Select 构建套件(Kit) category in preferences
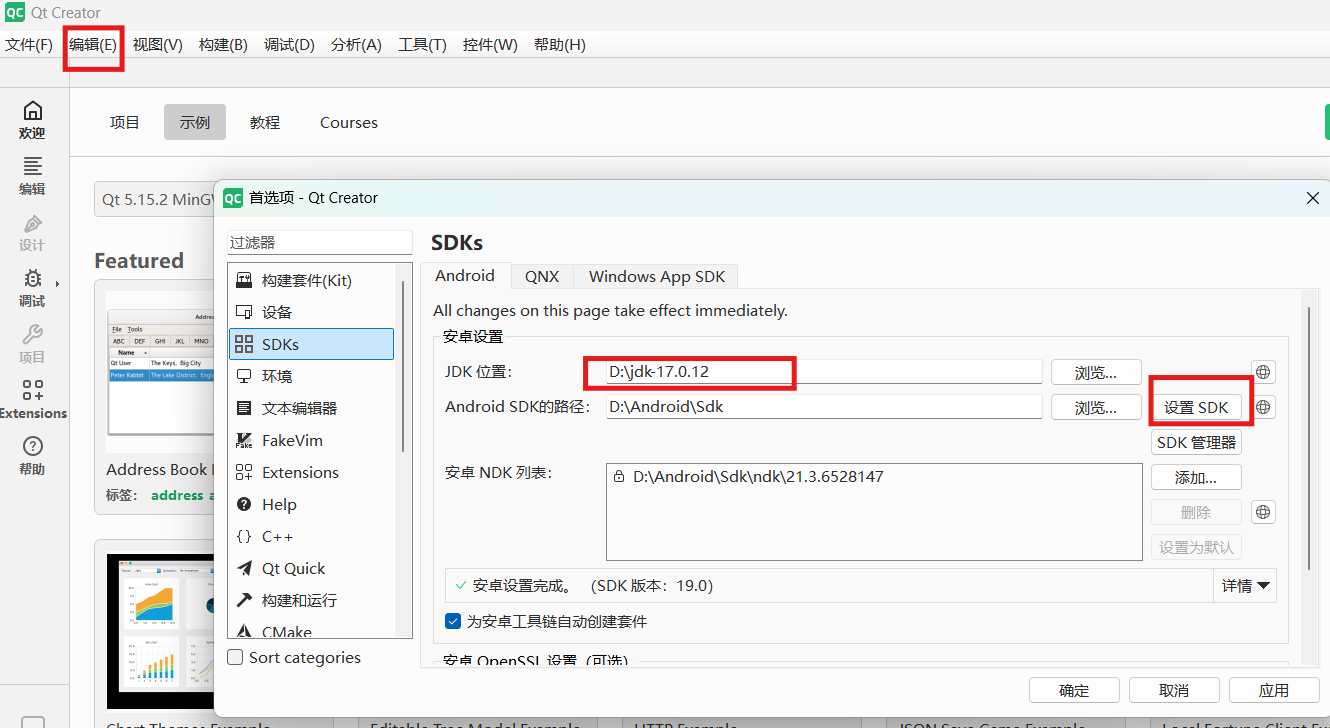1330x728 pixels. pyautogui.click(x=311, y=280)
